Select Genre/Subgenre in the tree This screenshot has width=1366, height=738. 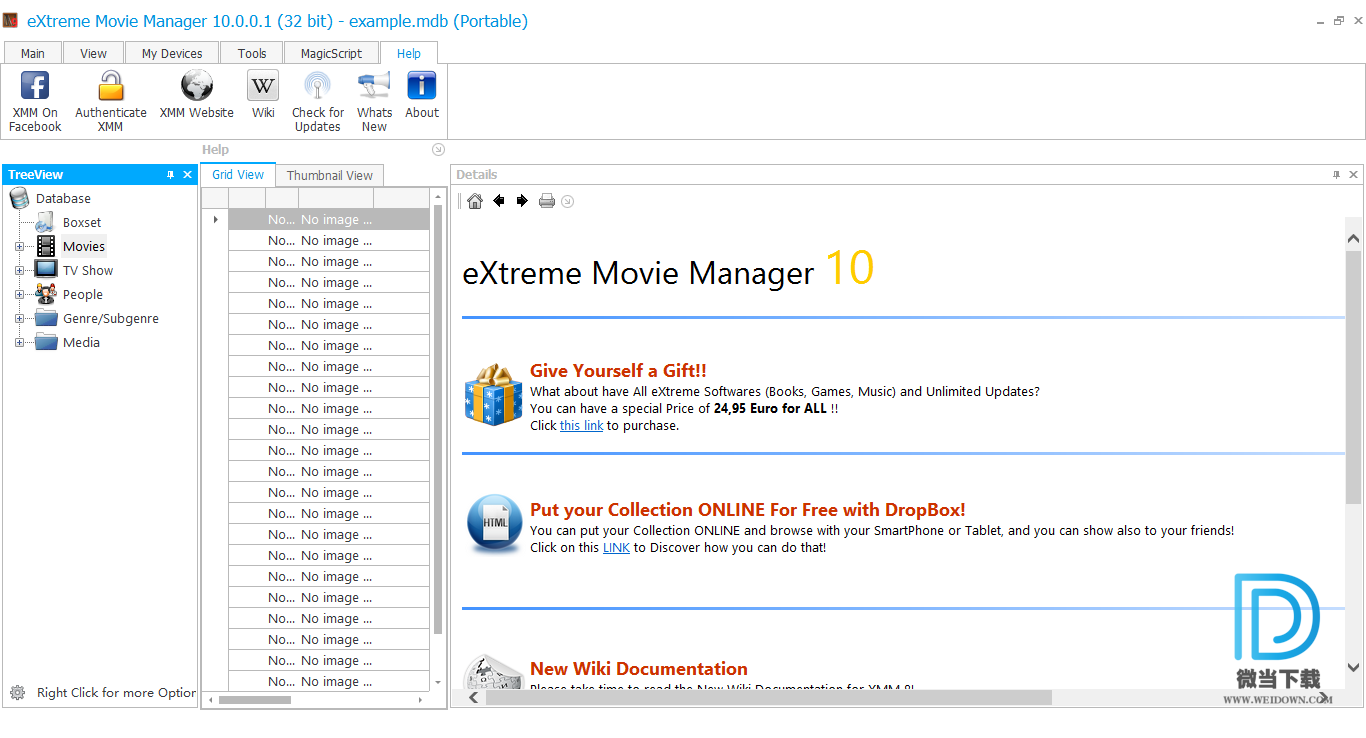111,319
